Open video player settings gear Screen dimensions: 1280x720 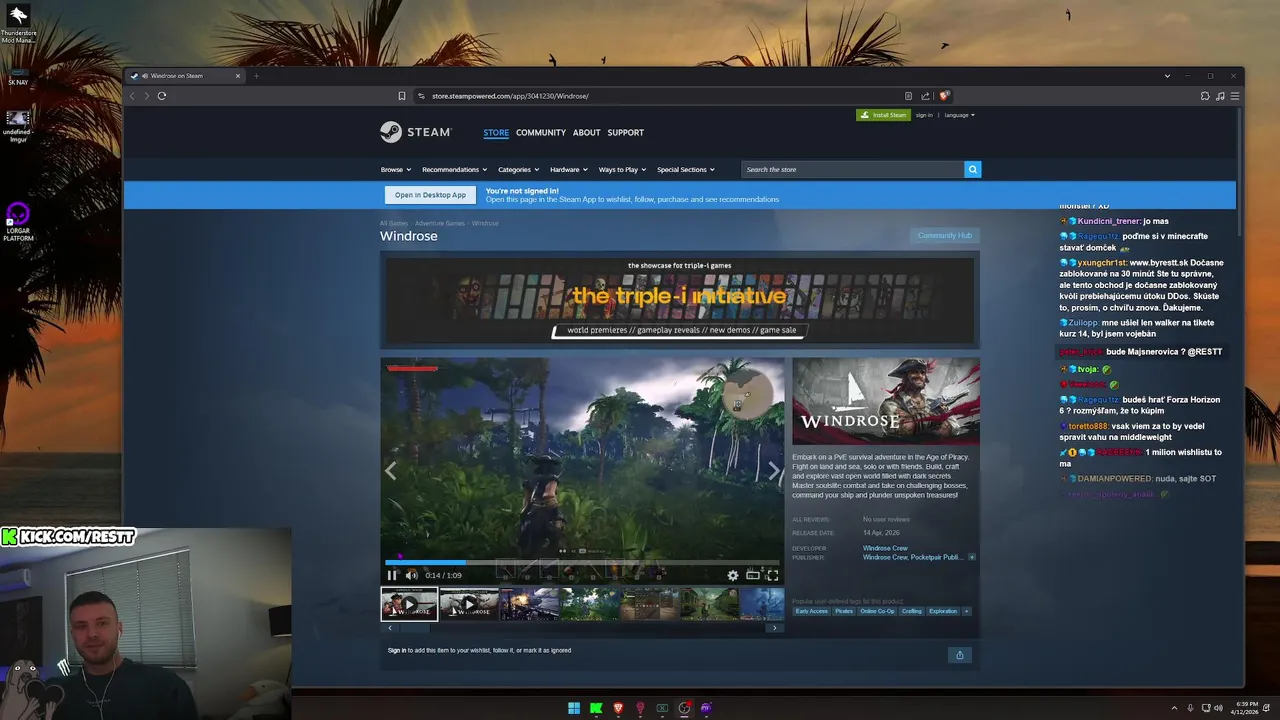pyautogui.click(x=733, y=575)
